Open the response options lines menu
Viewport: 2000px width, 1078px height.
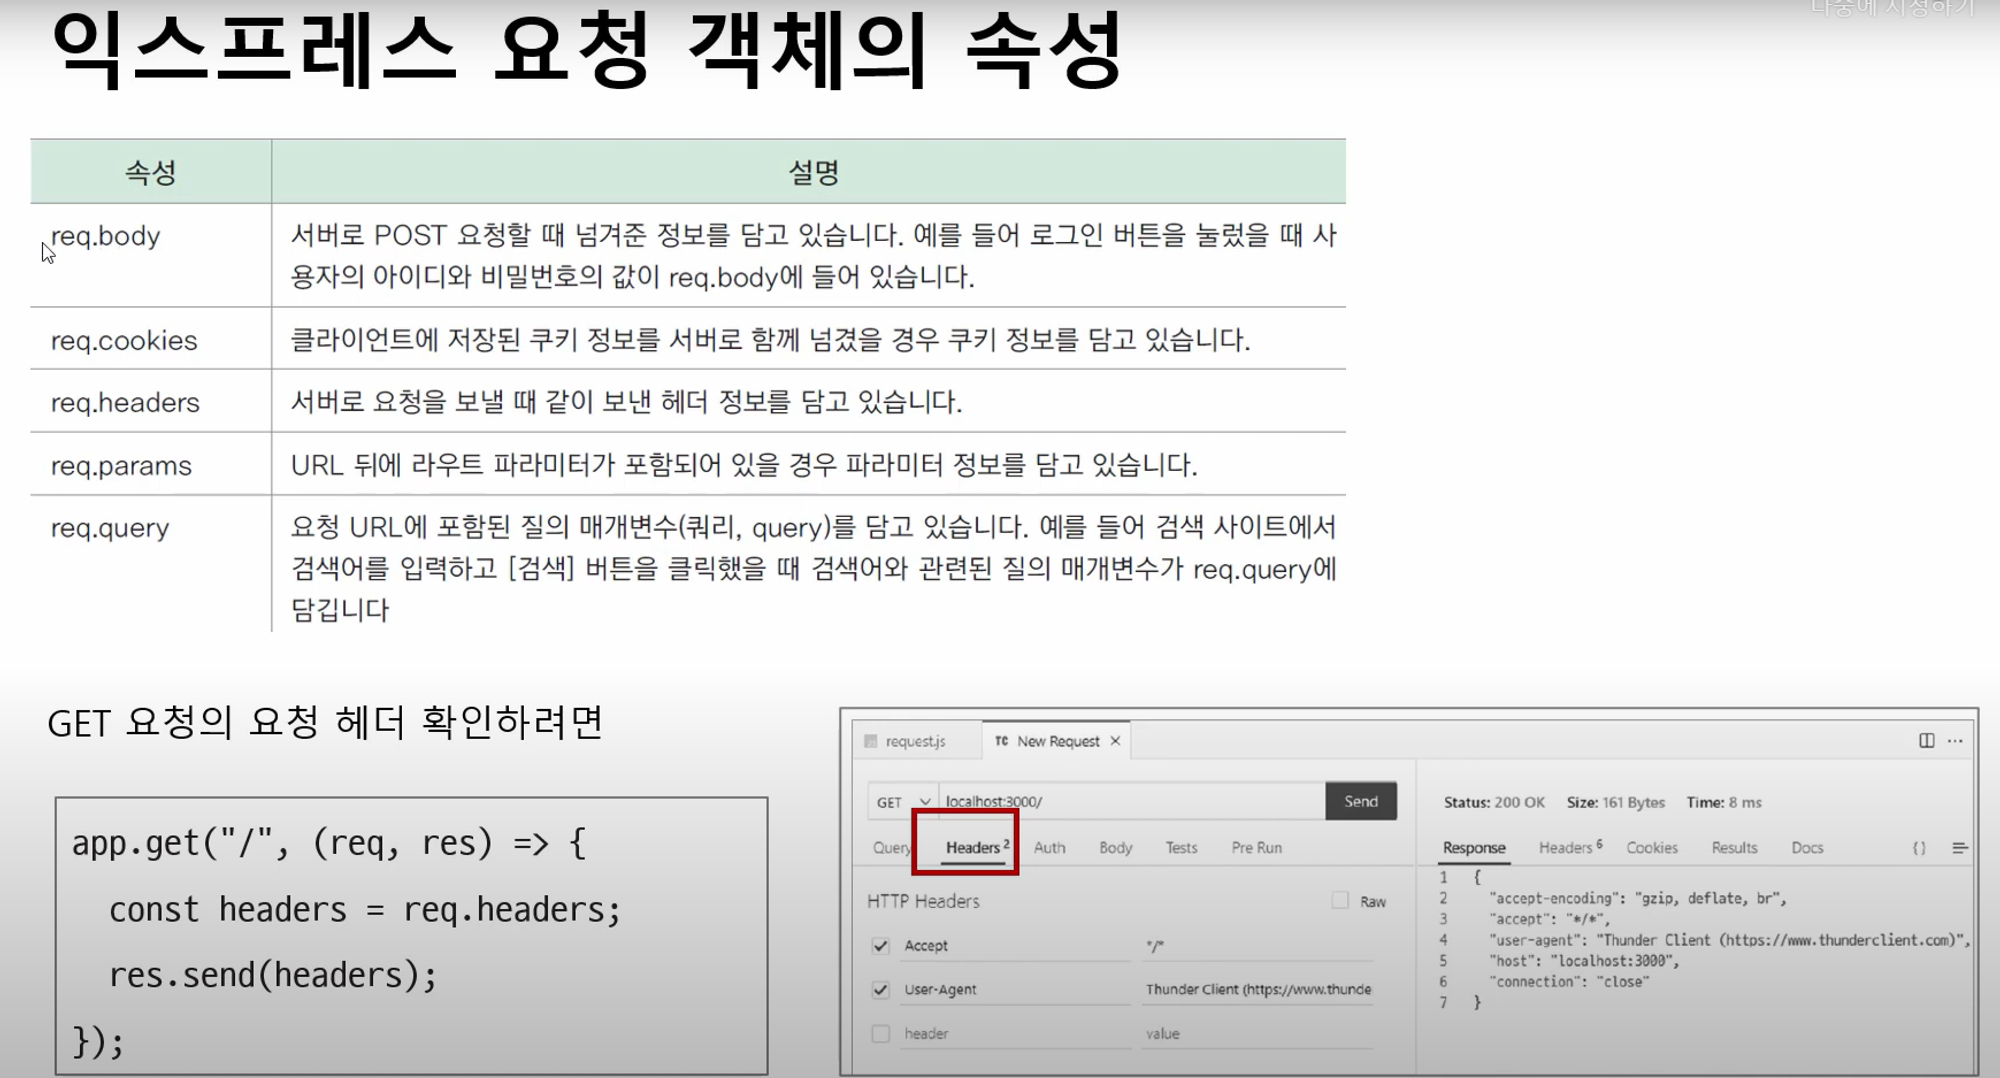point(1960,848)
